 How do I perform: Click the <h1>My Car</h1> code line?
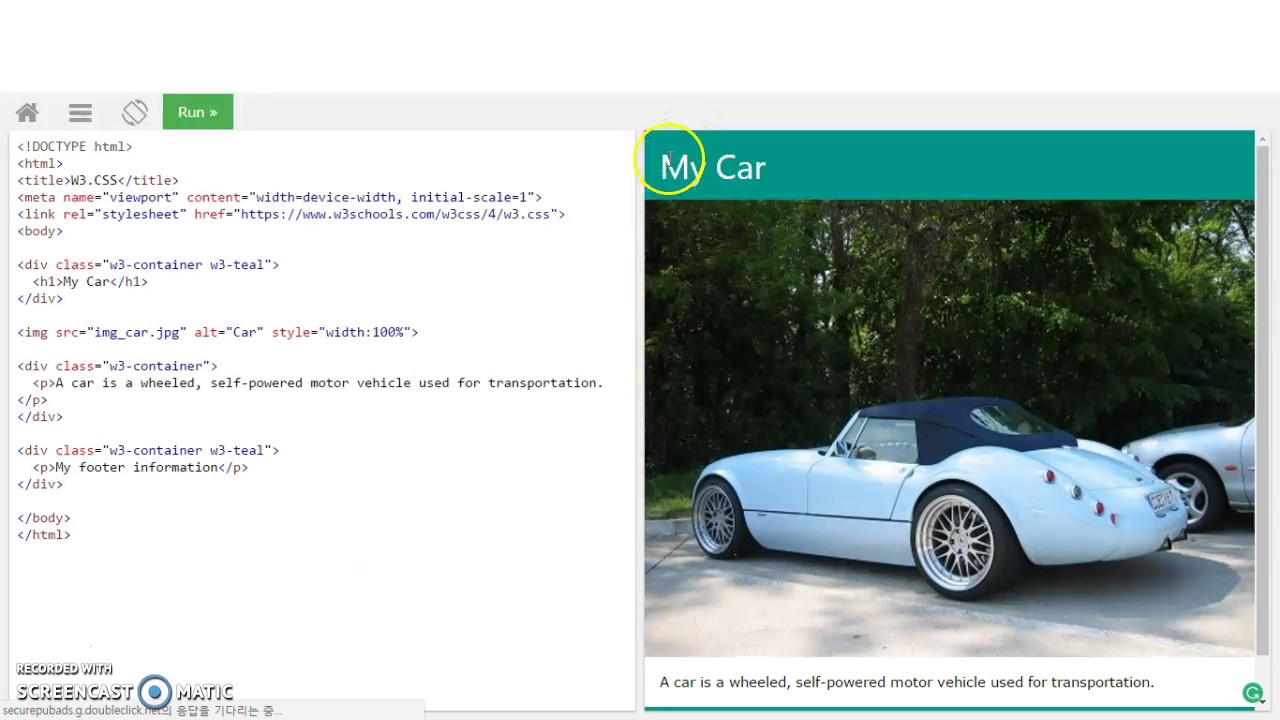(x=90, y=281)
